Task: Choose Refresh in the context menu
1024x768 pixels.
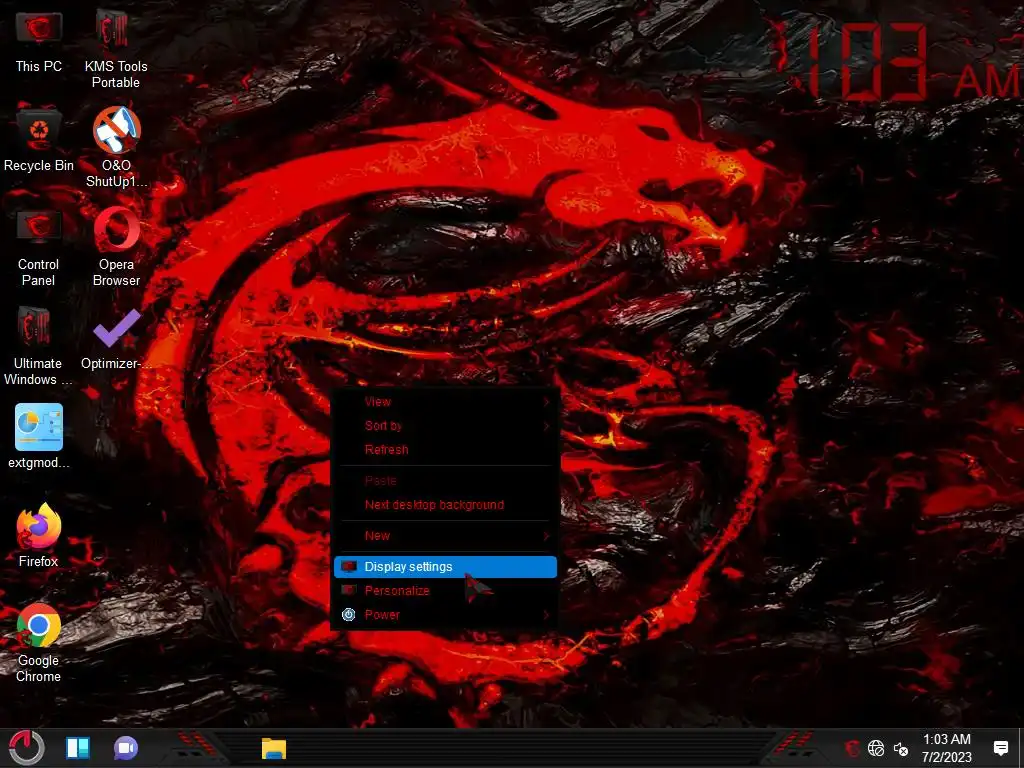Action: (x=445, y=450)
